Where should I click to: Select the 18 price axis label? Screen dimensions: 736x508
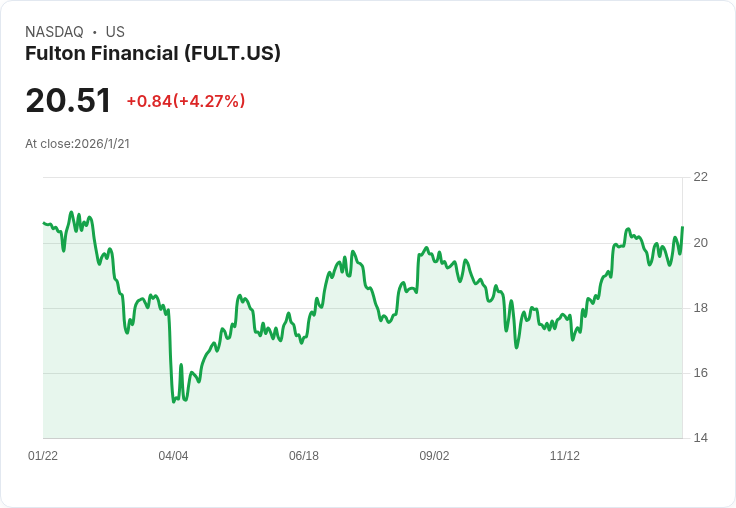tap(700, 308)
